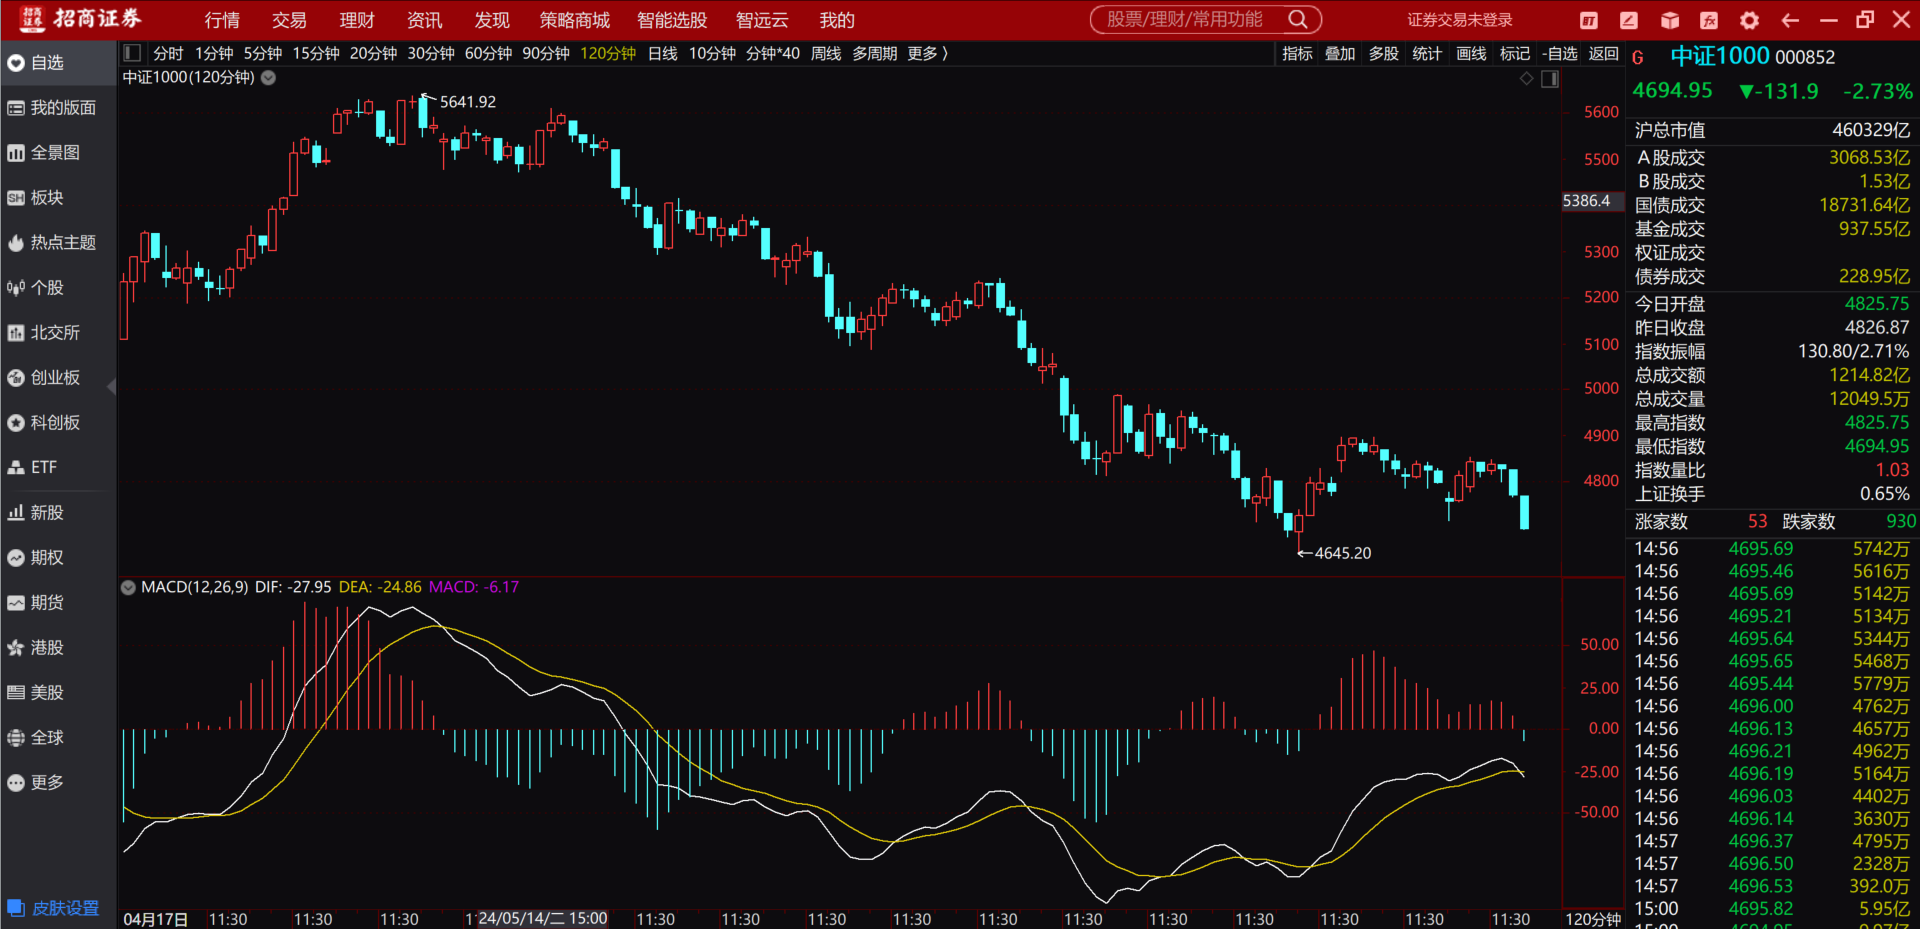Click 画线 drawing tools button

tap(1471, 53)
